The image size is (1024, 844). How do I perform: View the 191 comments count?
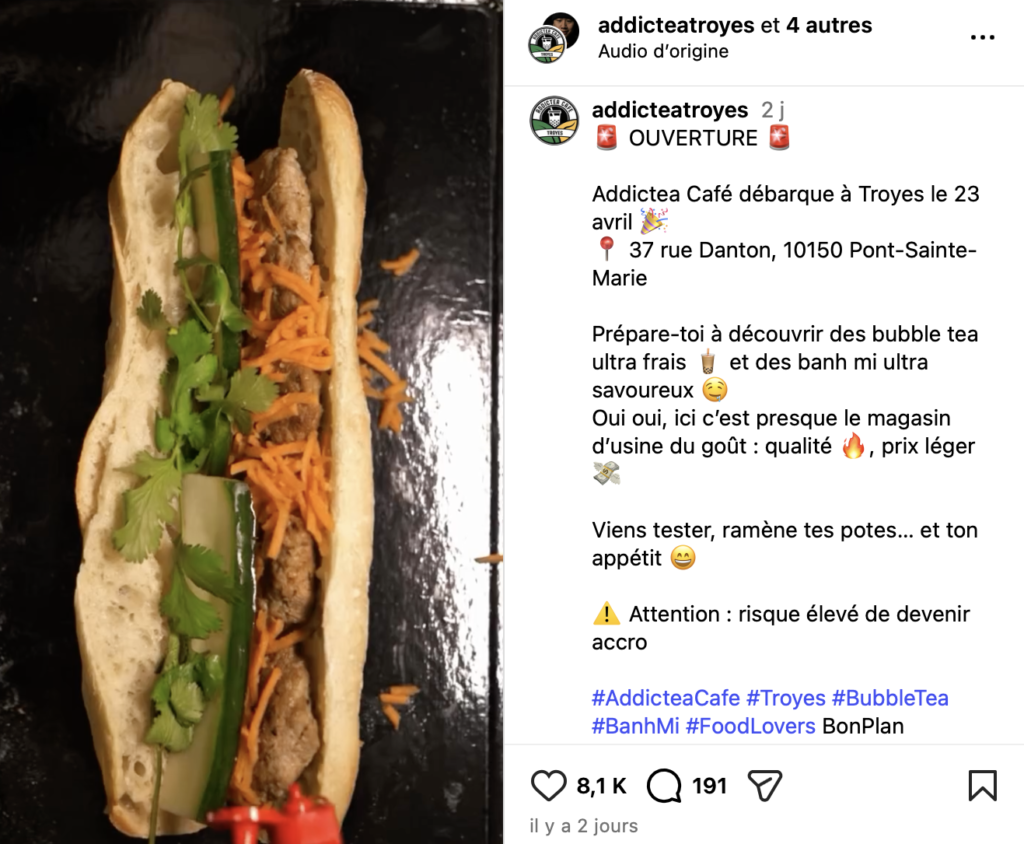(709, 786)
